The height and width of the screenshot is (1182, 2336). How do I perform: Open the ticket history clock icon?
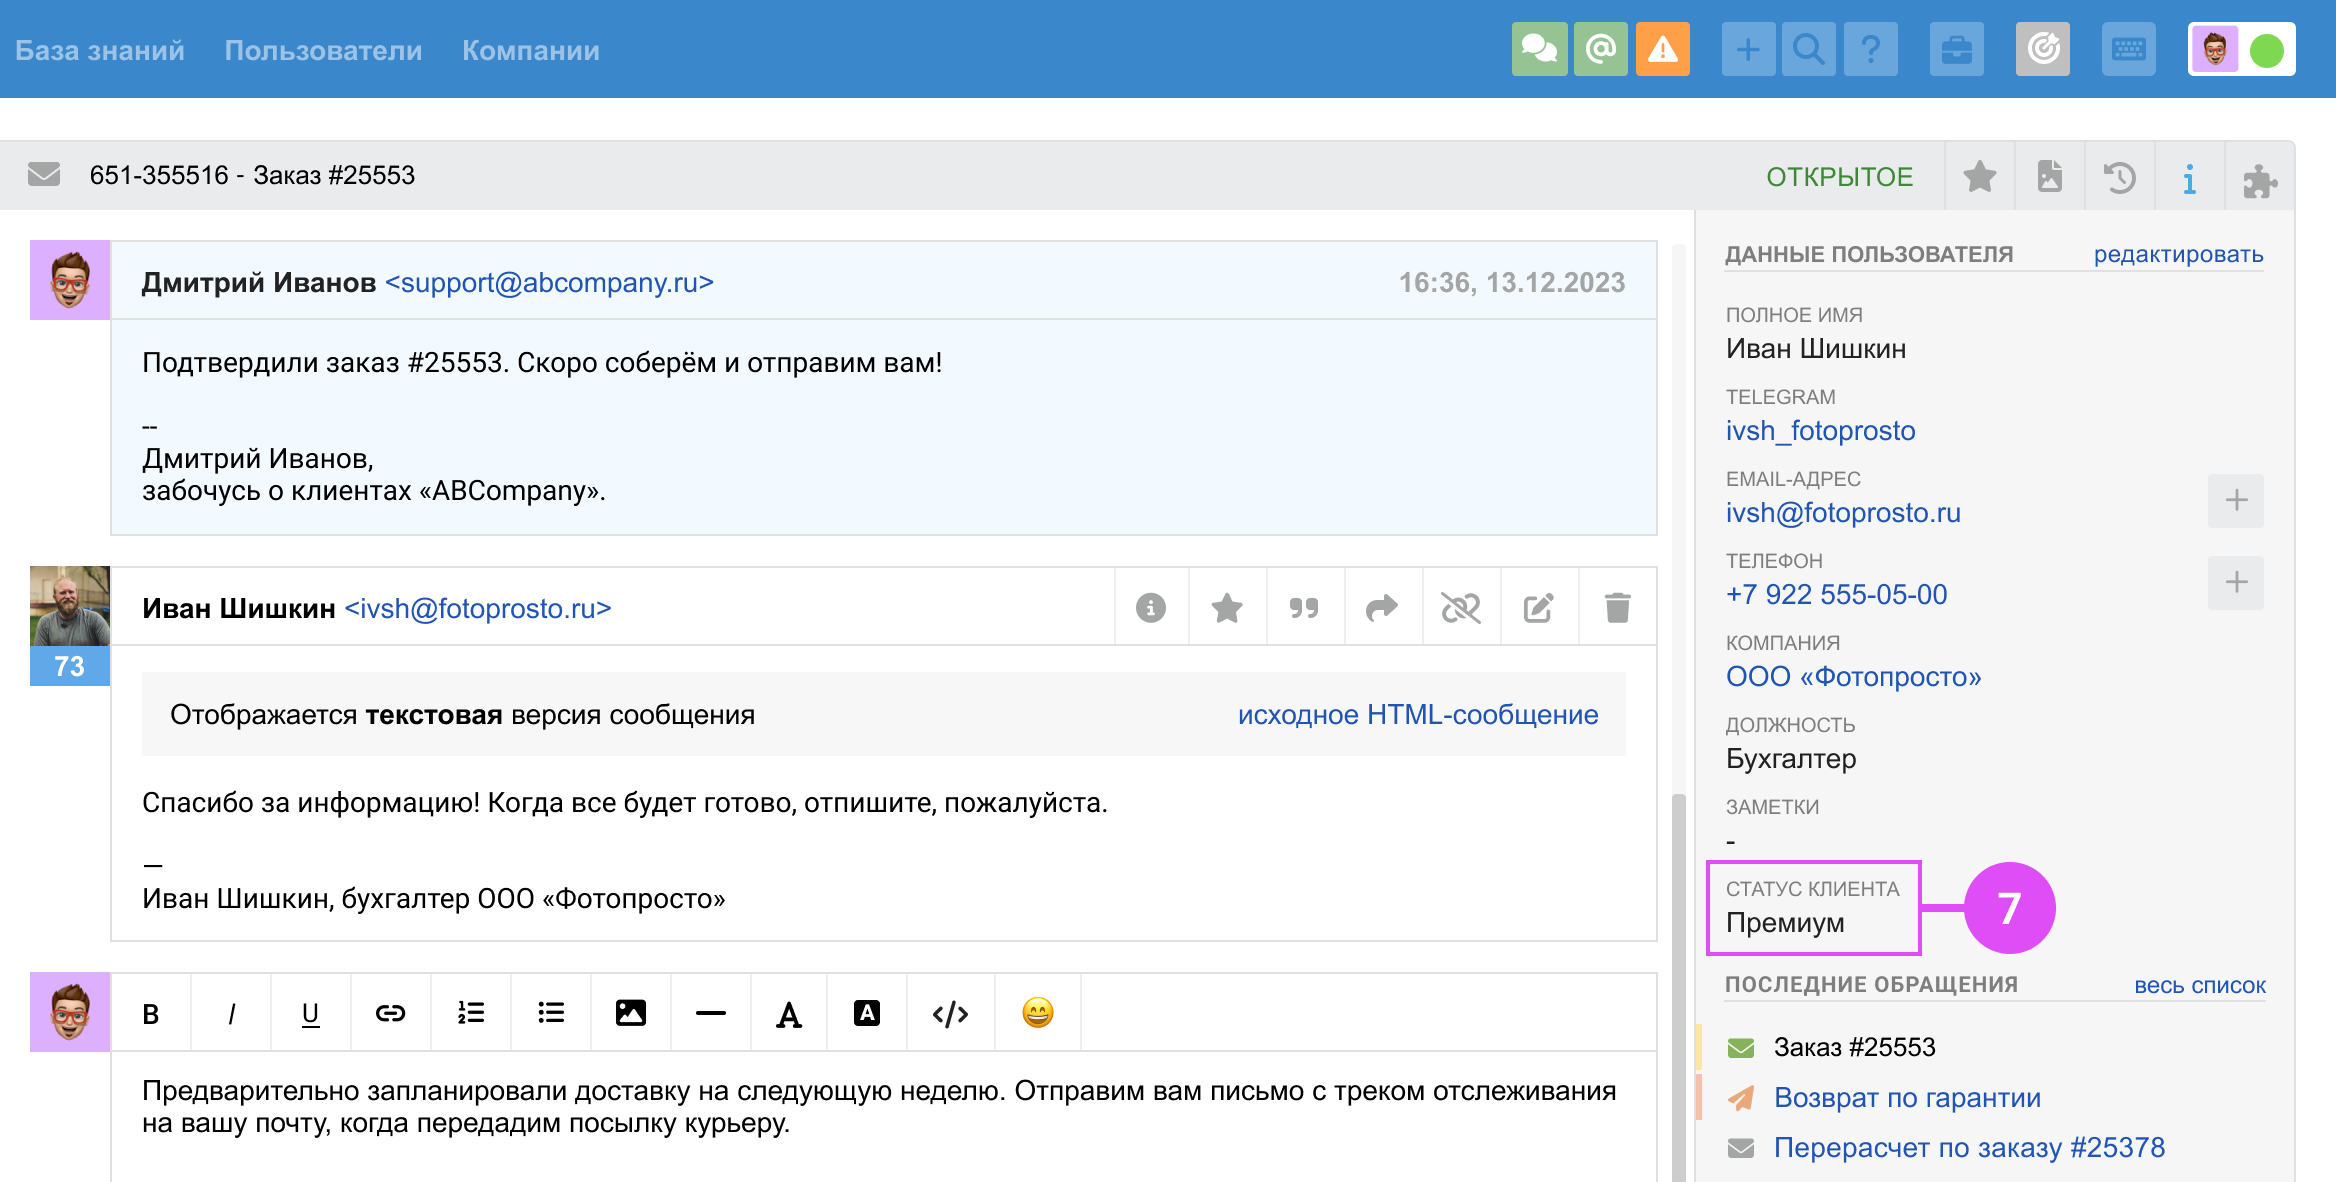(x=2119, y=177)
